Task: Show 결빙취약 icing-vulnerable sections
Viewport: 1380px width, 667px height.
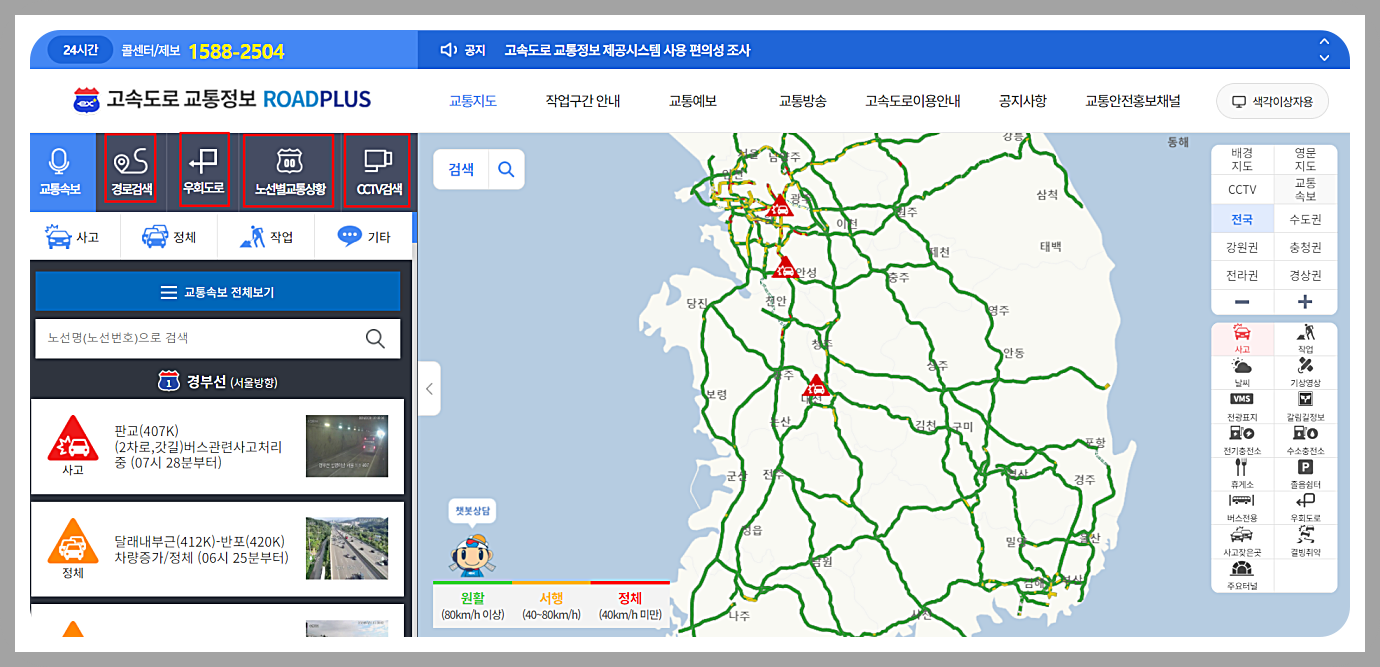Action: (1305, 542)
